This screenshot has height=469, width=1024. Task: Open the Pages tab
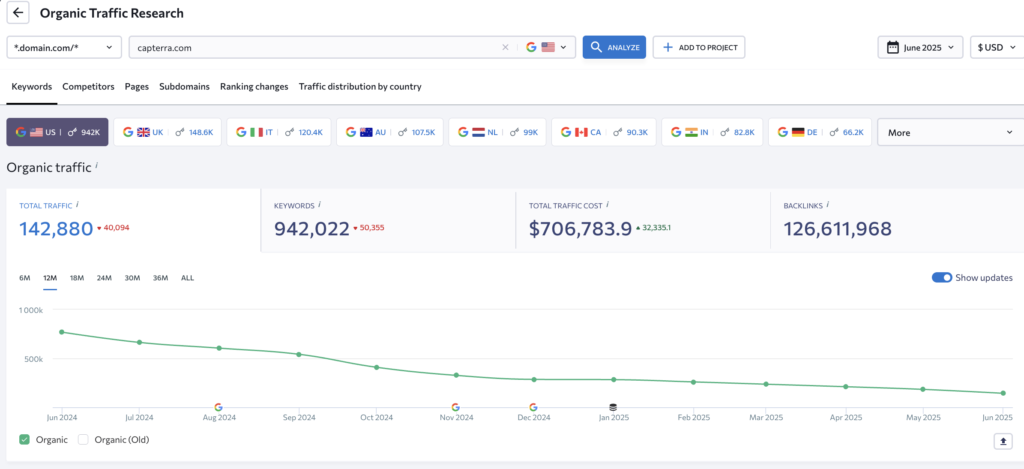point(136,86)
